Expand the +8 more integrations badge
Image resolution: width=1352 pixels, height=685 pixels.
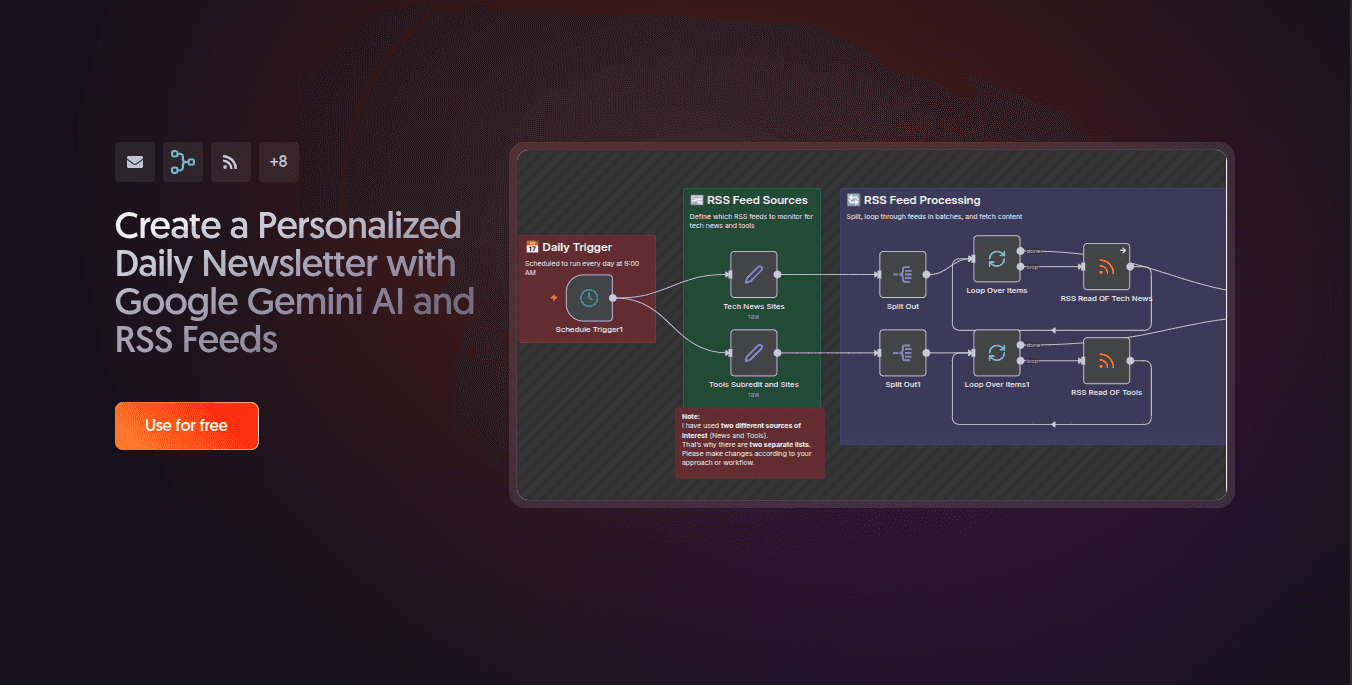[279, 162]
